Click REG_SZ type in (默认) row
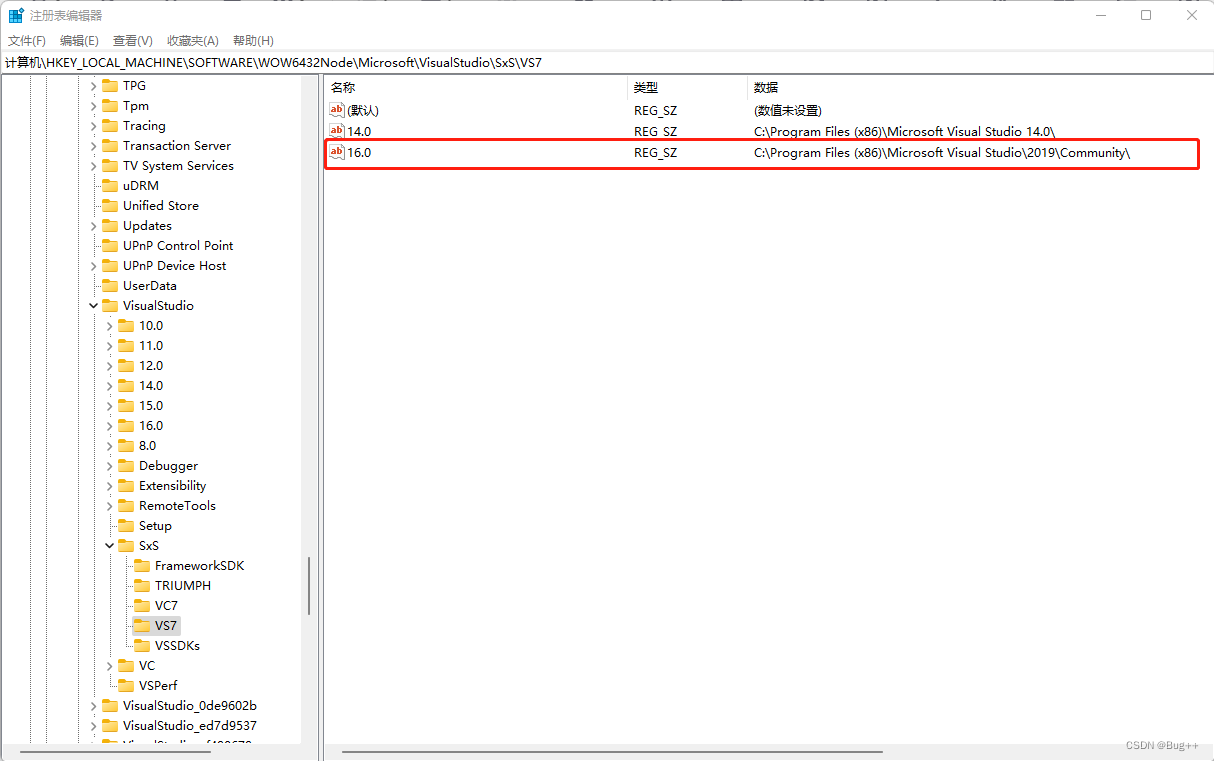1214x761 pixels. click(655, 110)
